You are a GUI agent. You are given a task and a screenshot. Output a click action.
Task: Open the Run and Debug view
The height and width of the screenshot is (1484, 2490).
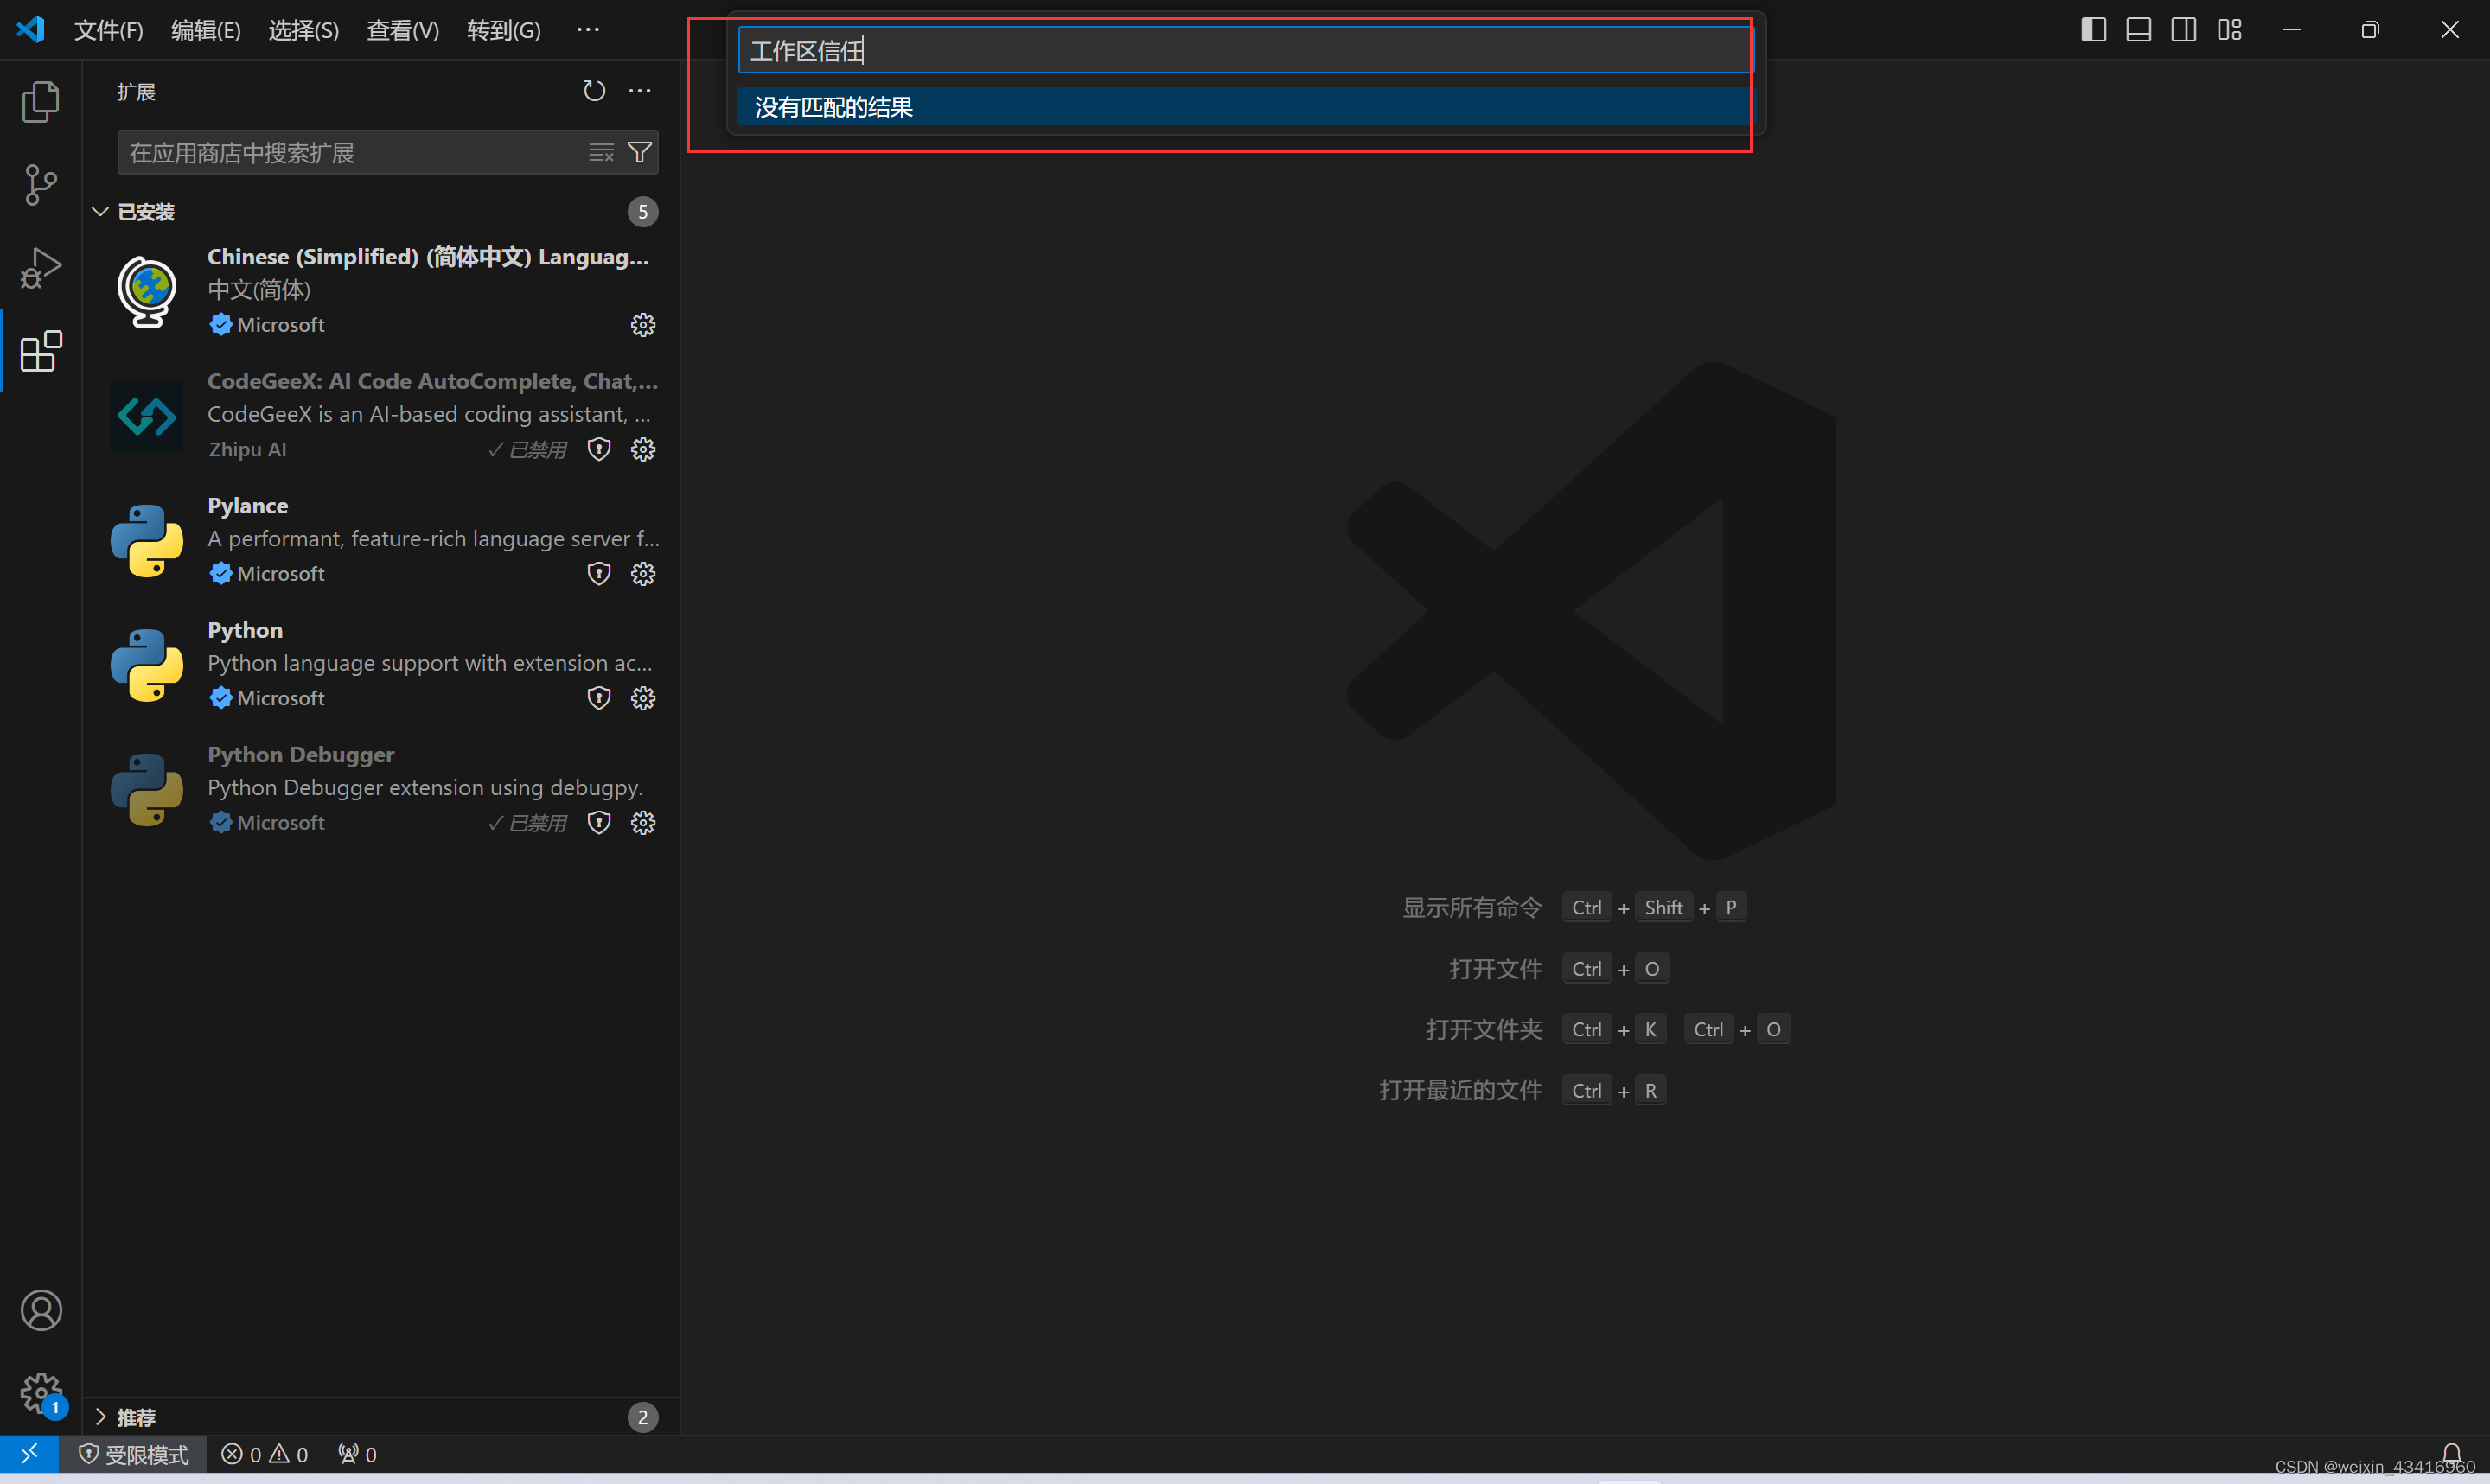(x=41, y=268)
